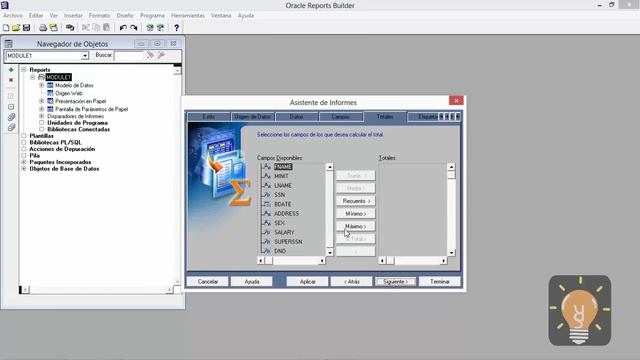
Task: Collapse the MODULE1 tree node
Action: pyautogui.click(x=33, y=77)
